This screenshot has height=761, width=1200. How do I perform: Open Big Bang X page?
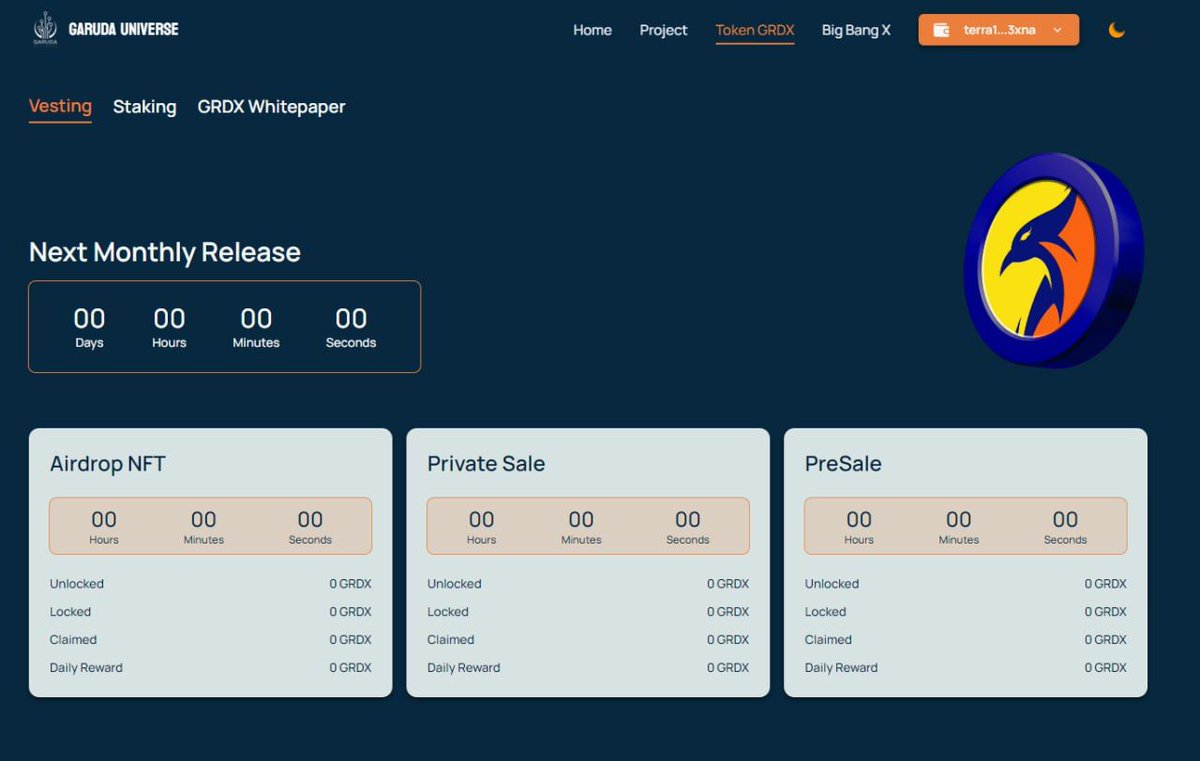pyautogui.click(x=856, y=30)
